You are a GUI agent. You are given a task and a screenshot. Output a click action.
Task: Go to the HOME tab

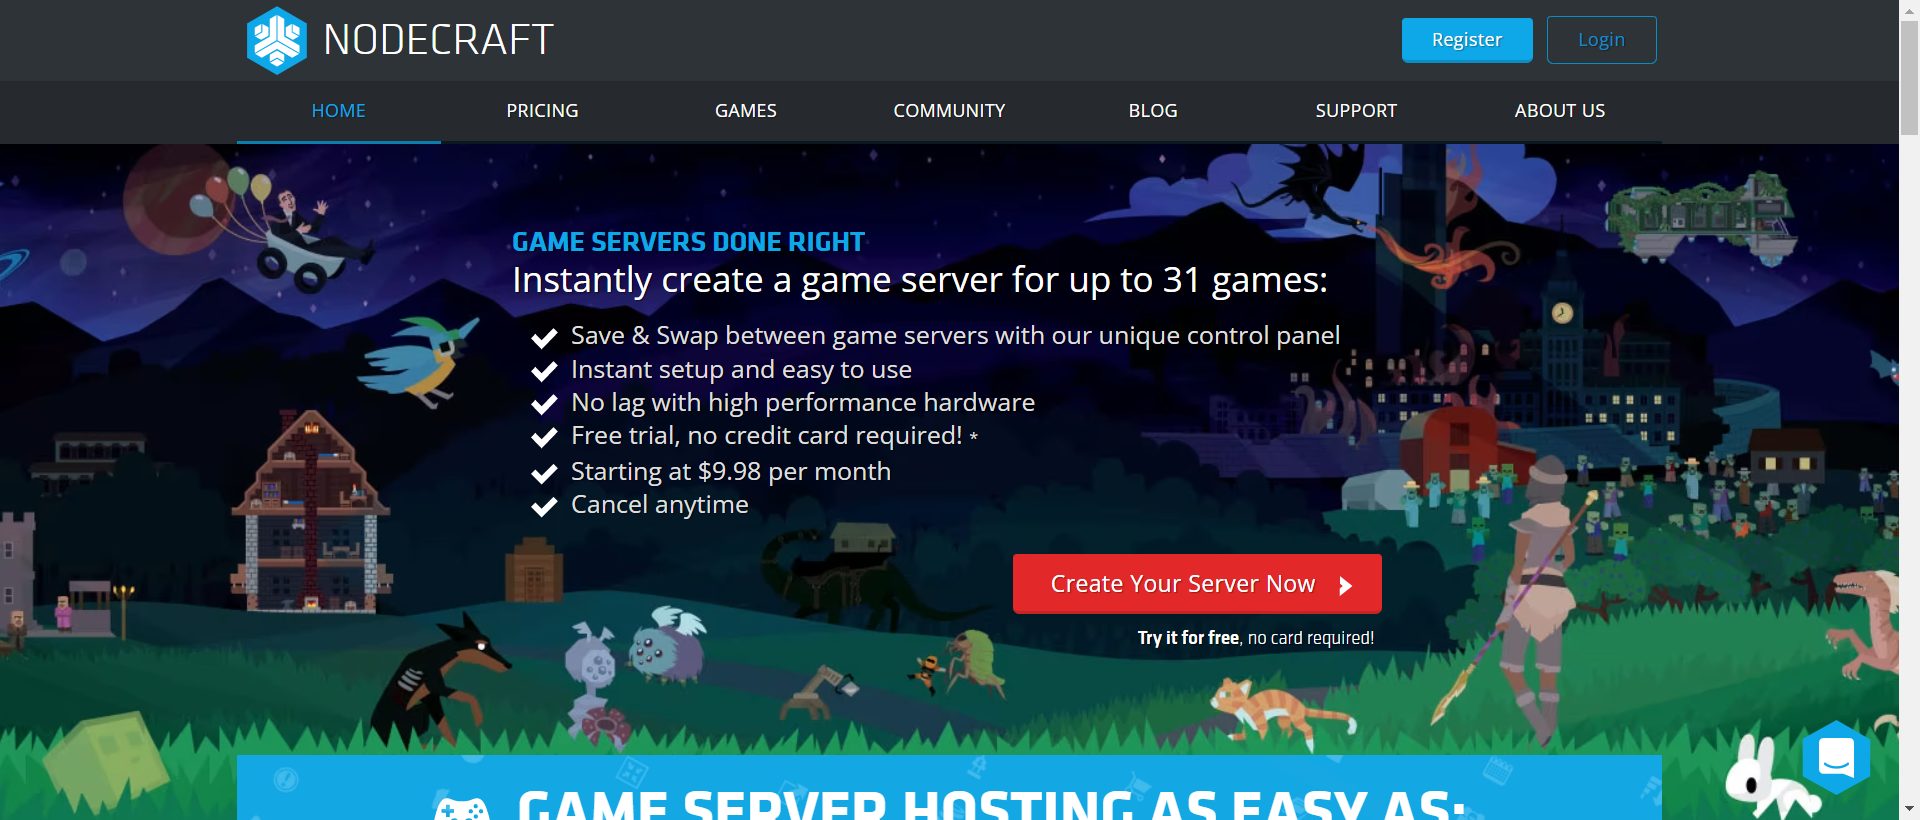(338, 111)
